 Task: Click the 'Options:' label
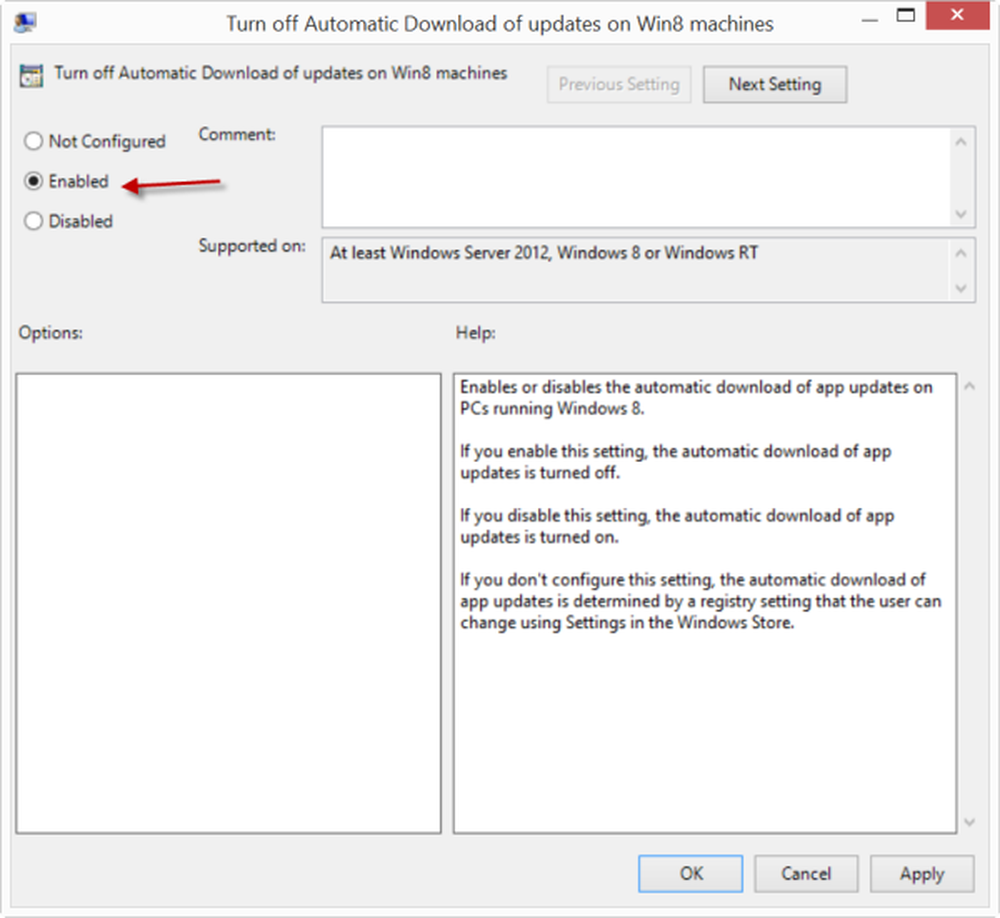(x=50, y=332)
